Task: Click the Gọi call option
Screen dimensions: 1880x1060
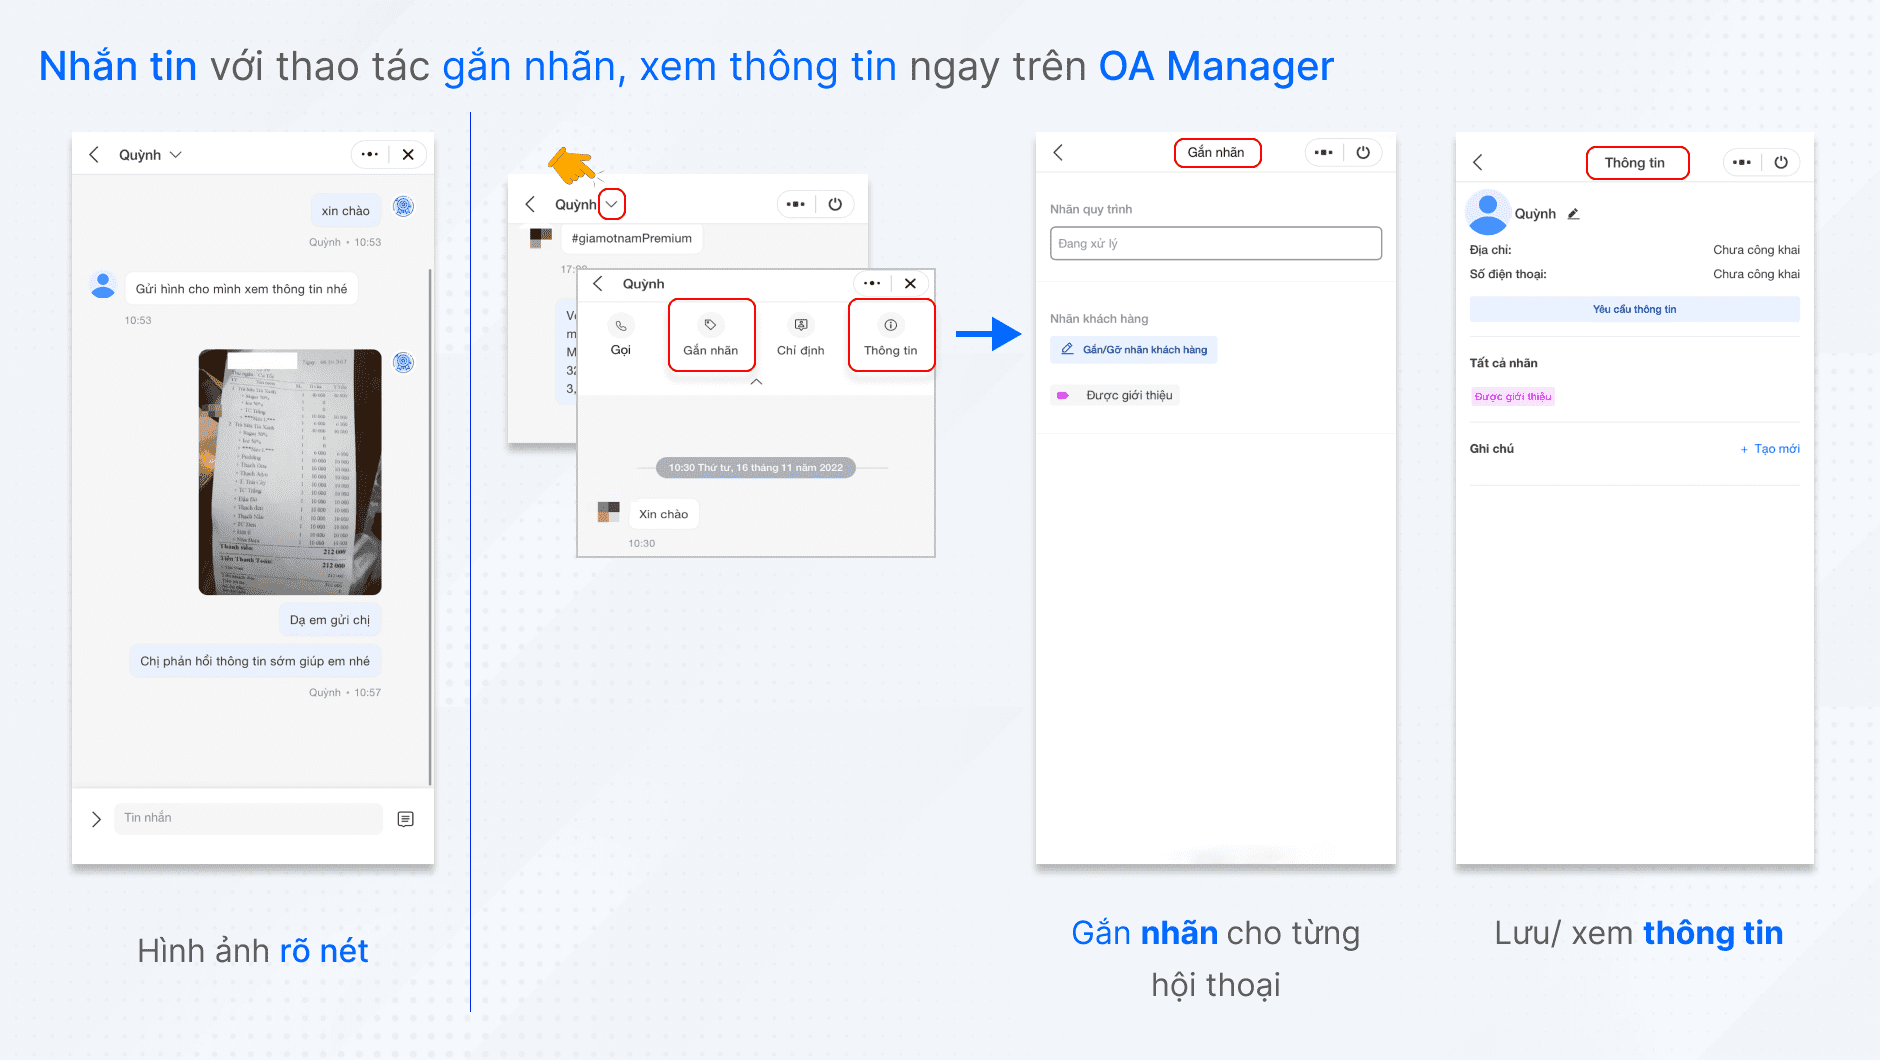Action: (621, 336)
